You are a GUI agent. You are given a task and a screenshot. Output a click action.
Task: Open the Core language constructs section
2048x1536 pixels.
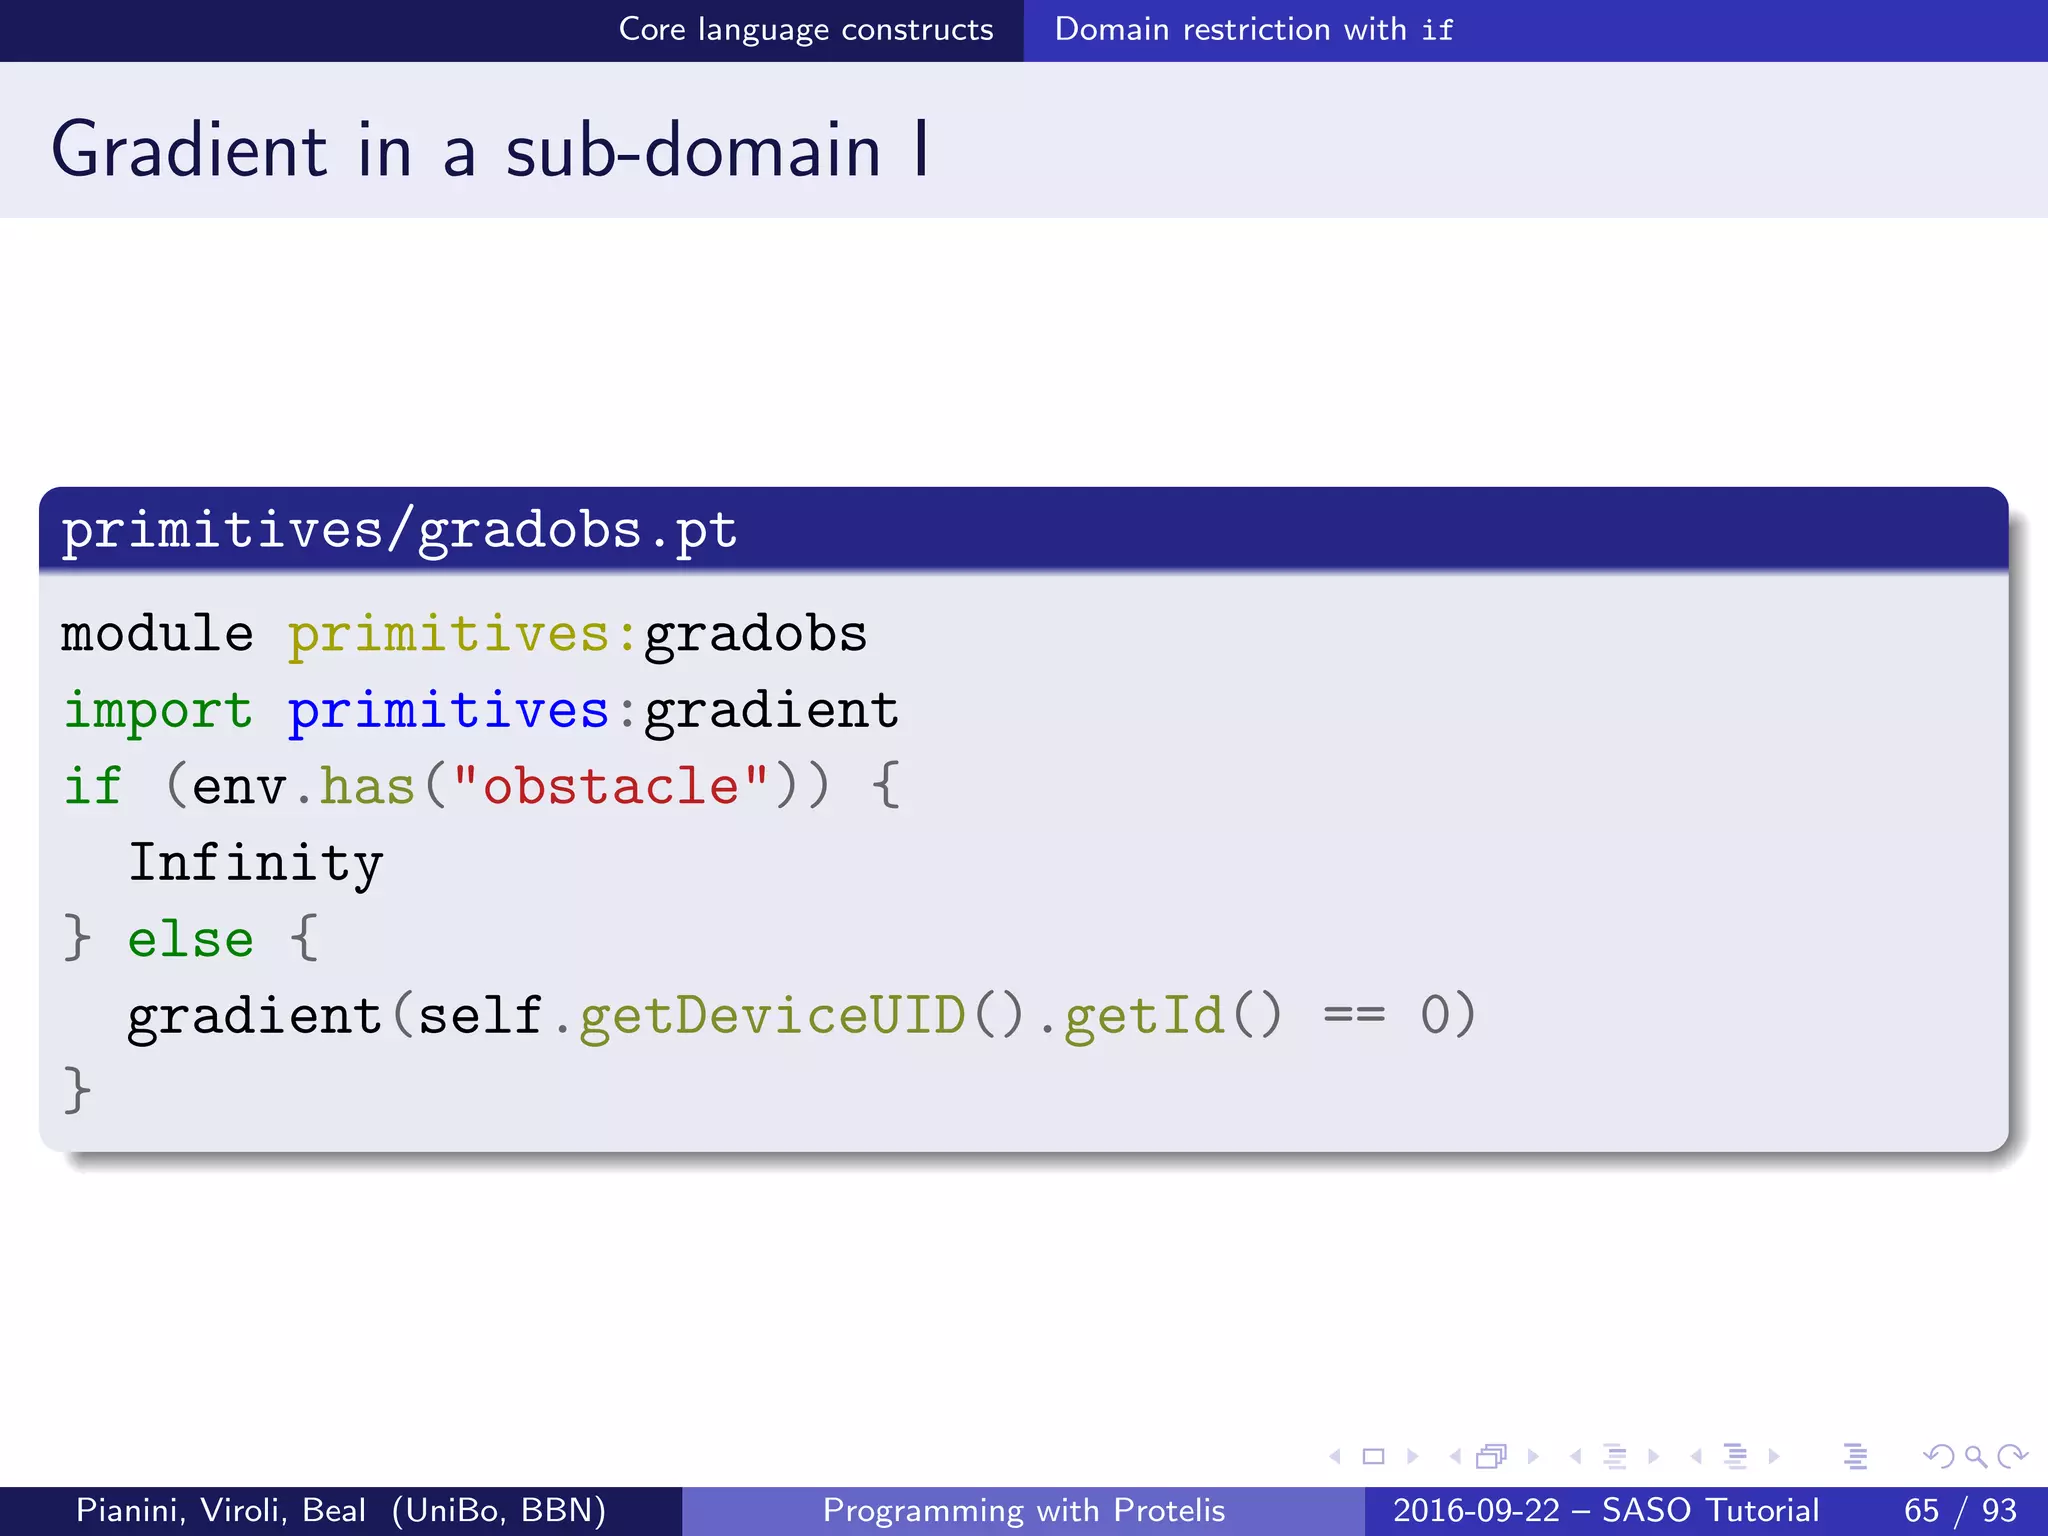click(x=806, y=30)
